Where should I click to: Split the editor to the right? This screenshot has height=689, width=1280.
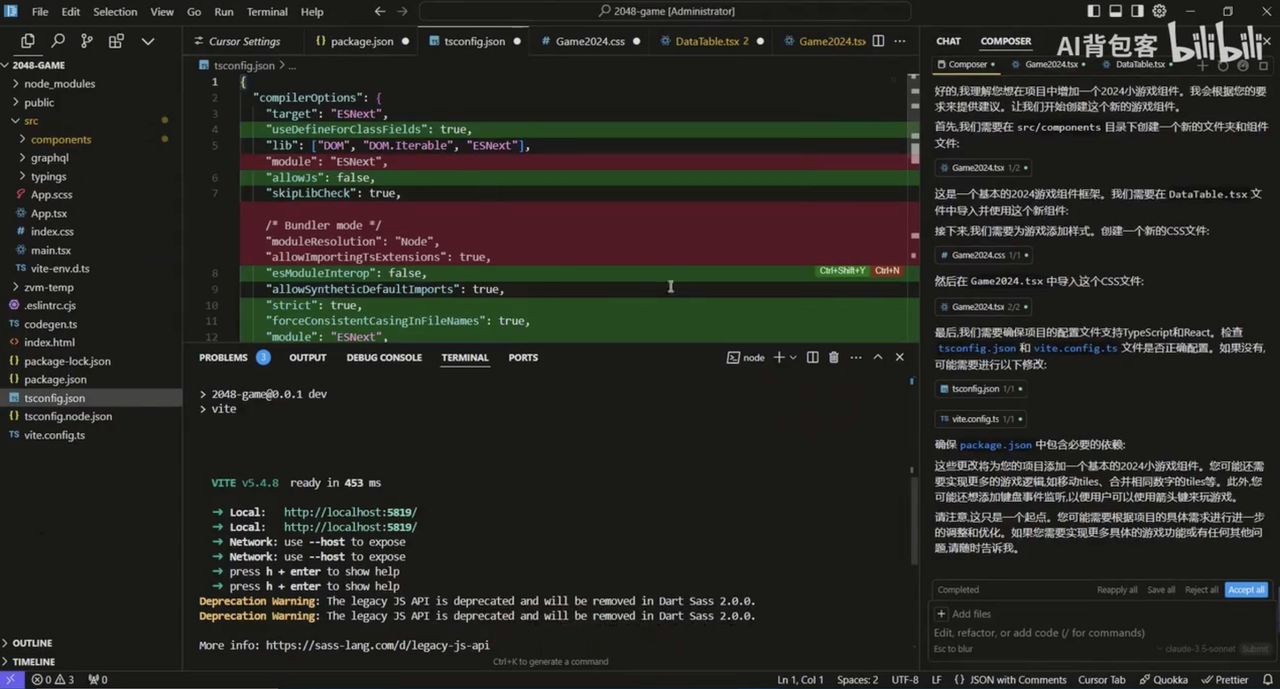click(x=878, y=41)
